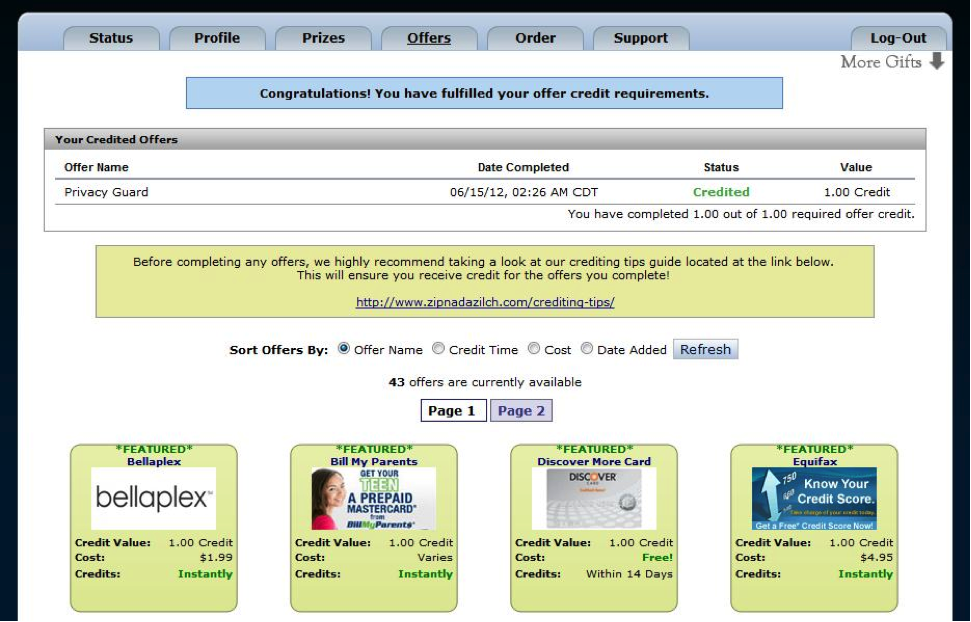This screenshot has width=971, height=622.
Task: Click the Congratulations message banner
Action: pyautogui.click(x=484, y=94)
